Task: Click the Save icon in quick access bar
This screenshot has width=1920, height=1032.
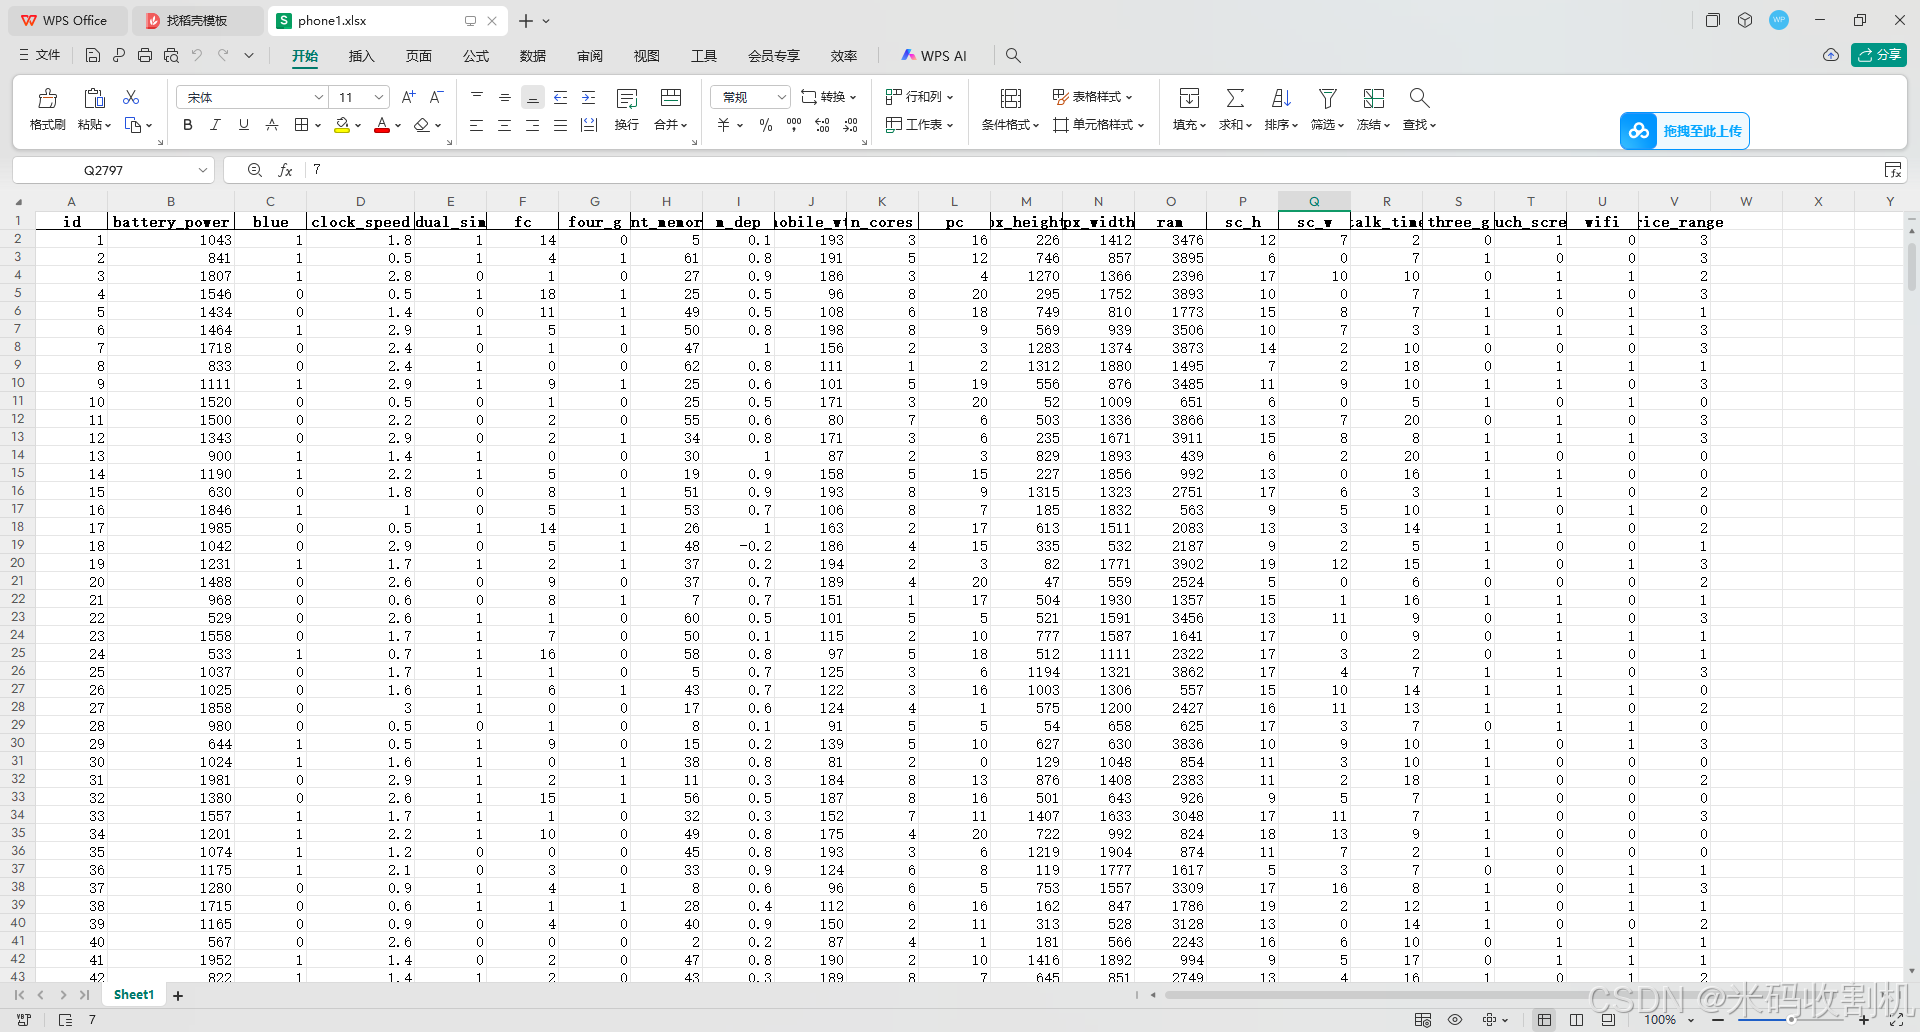Action: (x=93, y=55)
